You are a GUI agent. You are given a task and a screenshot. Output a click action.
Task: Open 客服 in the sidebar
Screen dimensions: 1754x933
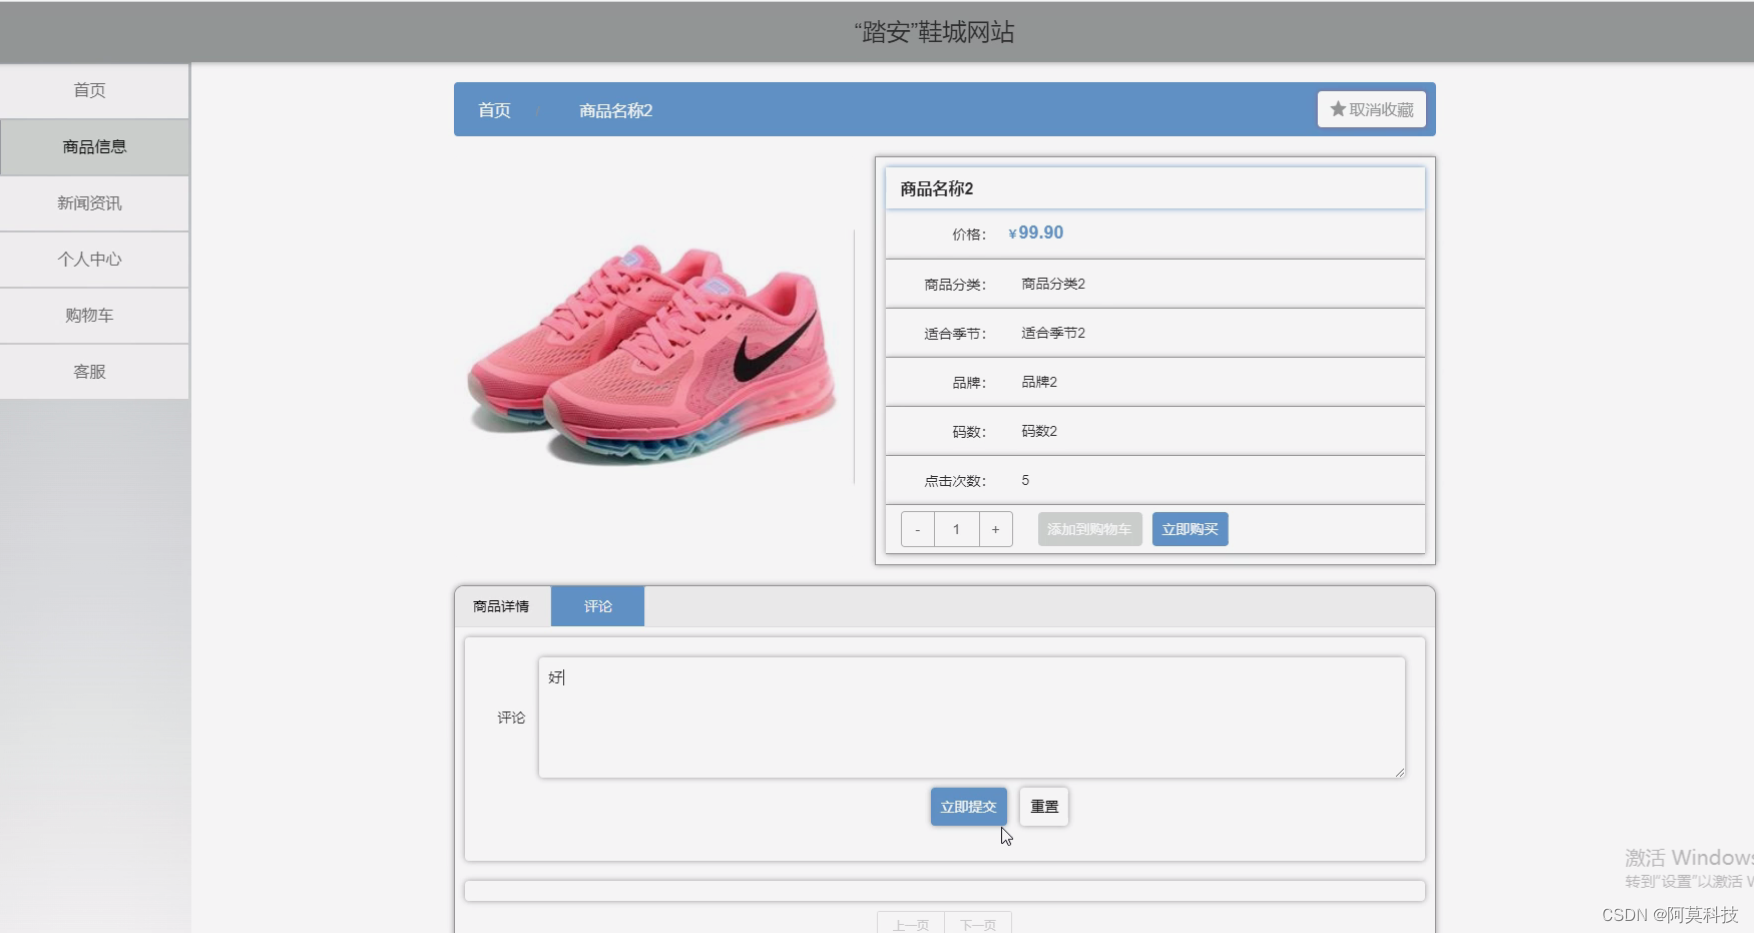[94, 371]
